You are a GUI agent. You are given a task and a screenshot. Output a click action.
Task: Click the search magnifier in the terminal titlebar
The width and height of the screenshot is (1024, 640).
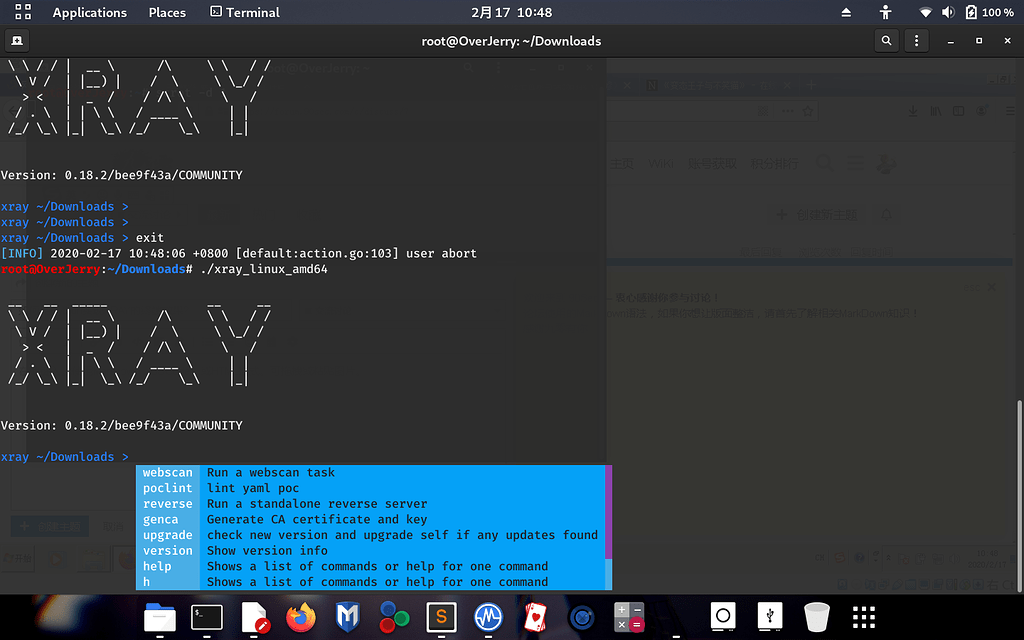pyautogui.click(x=886, y=40)
